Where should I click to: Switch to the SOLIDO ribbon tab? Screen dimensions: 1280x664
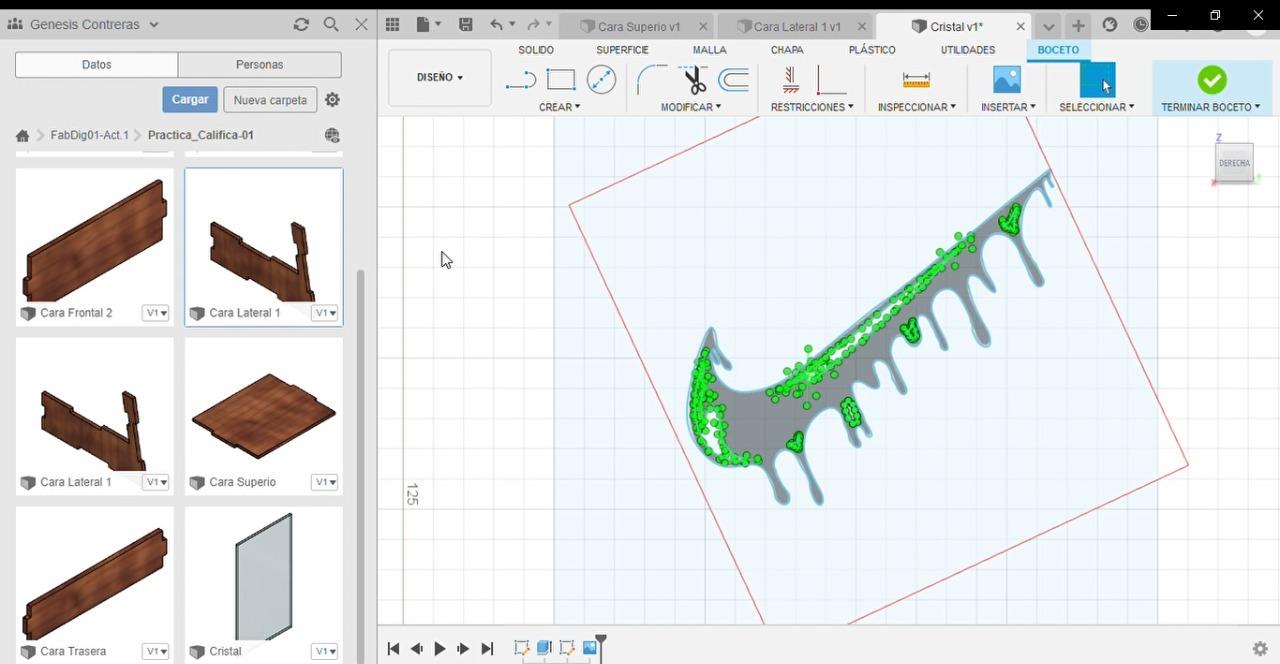536,50
